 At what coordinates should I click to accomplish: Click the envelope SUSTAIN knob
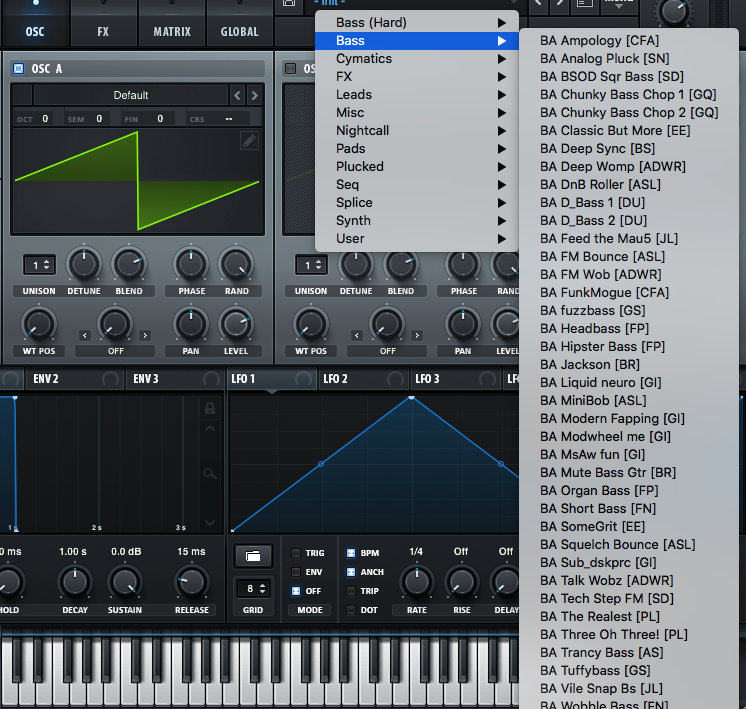click(125, 581)
